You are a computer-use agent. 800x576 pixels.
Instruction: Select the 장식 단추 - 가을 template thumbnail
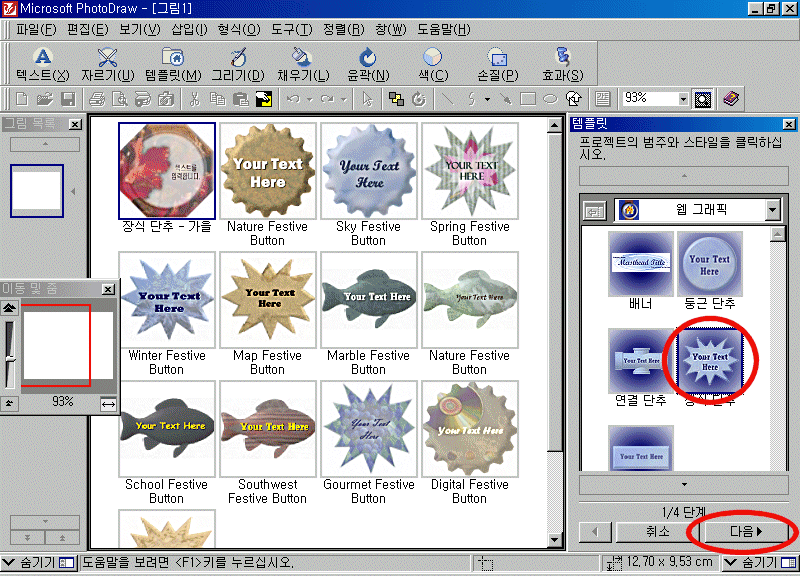167,171
